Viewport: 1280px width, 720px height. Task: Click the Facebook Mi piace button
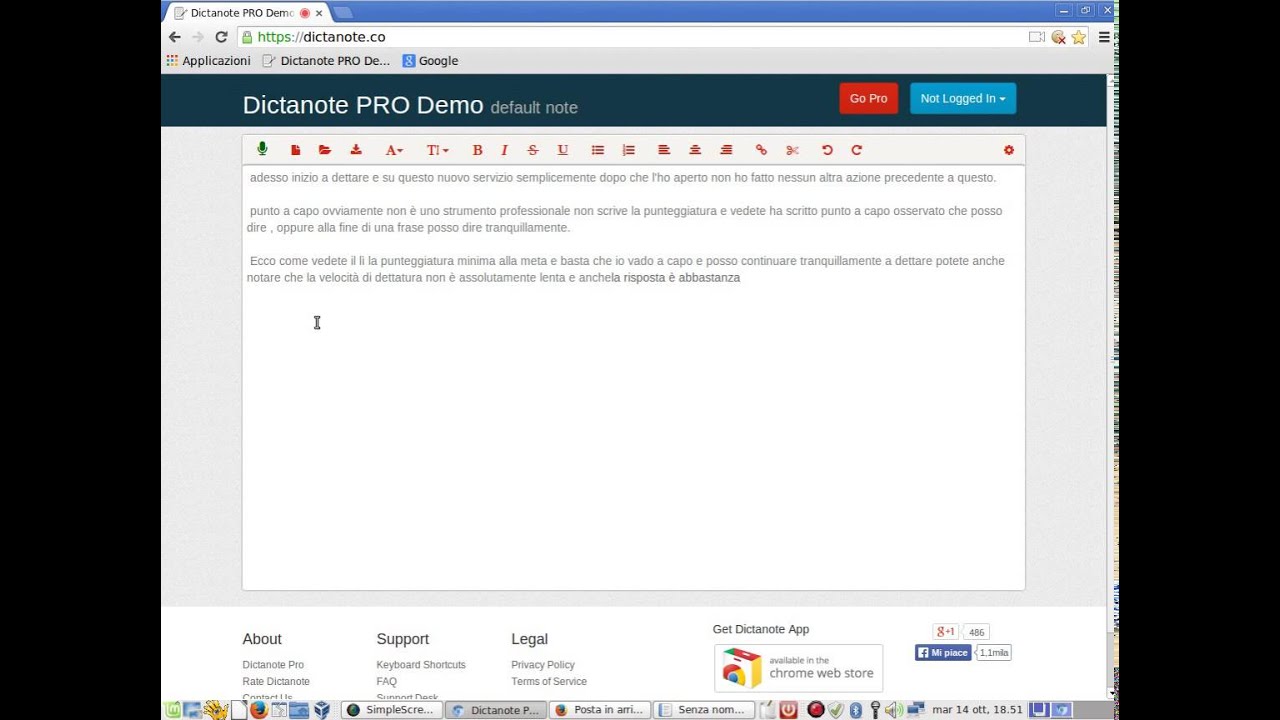click(943, 653)
